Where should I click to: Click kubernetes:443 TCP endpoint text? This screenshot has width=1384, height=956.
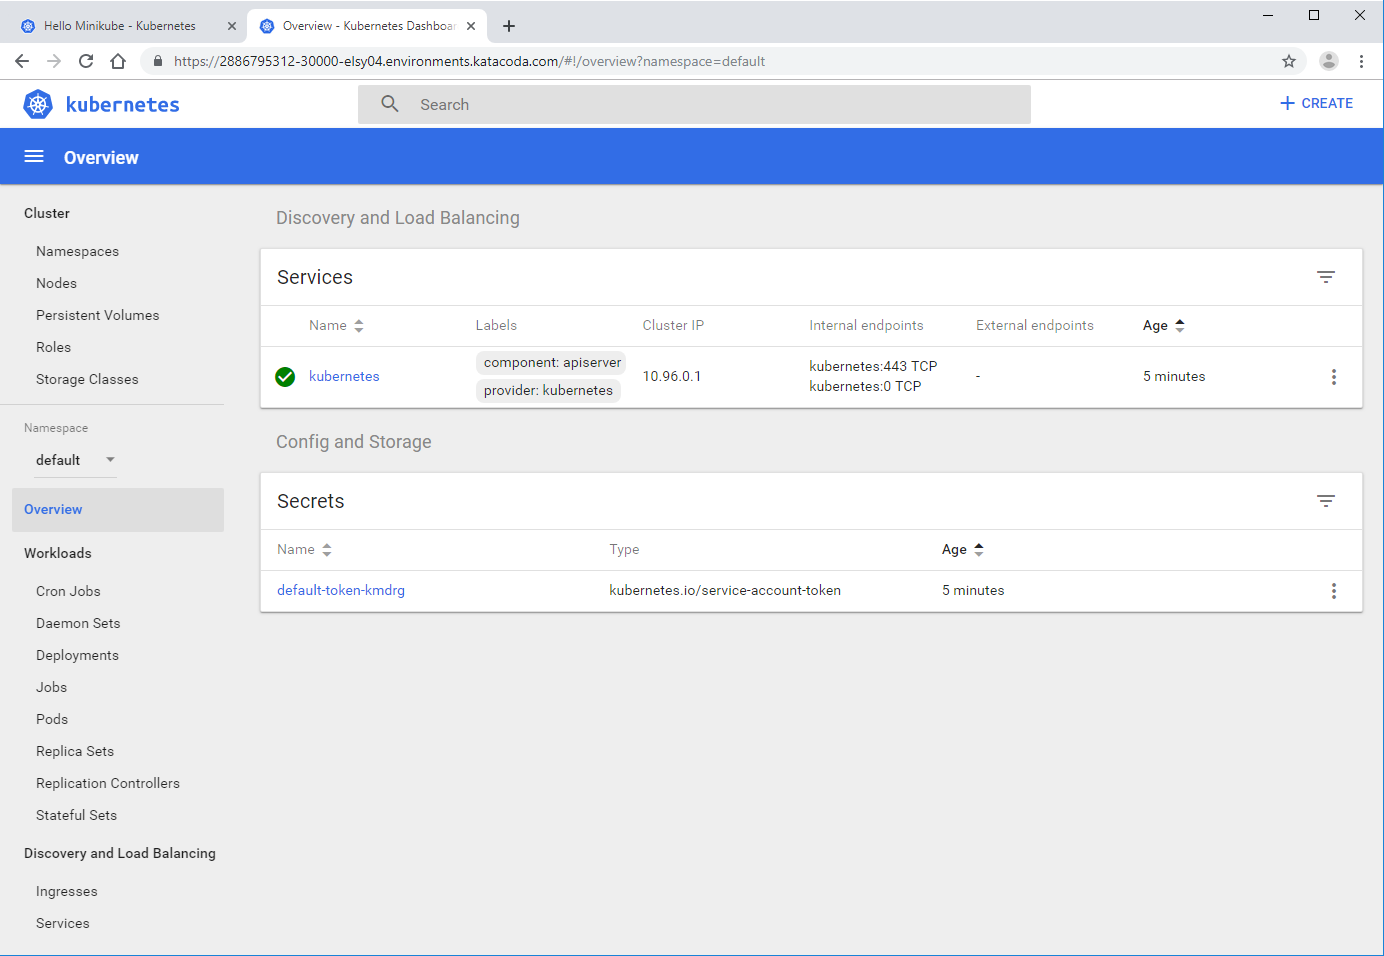click(x=873, y=366)
